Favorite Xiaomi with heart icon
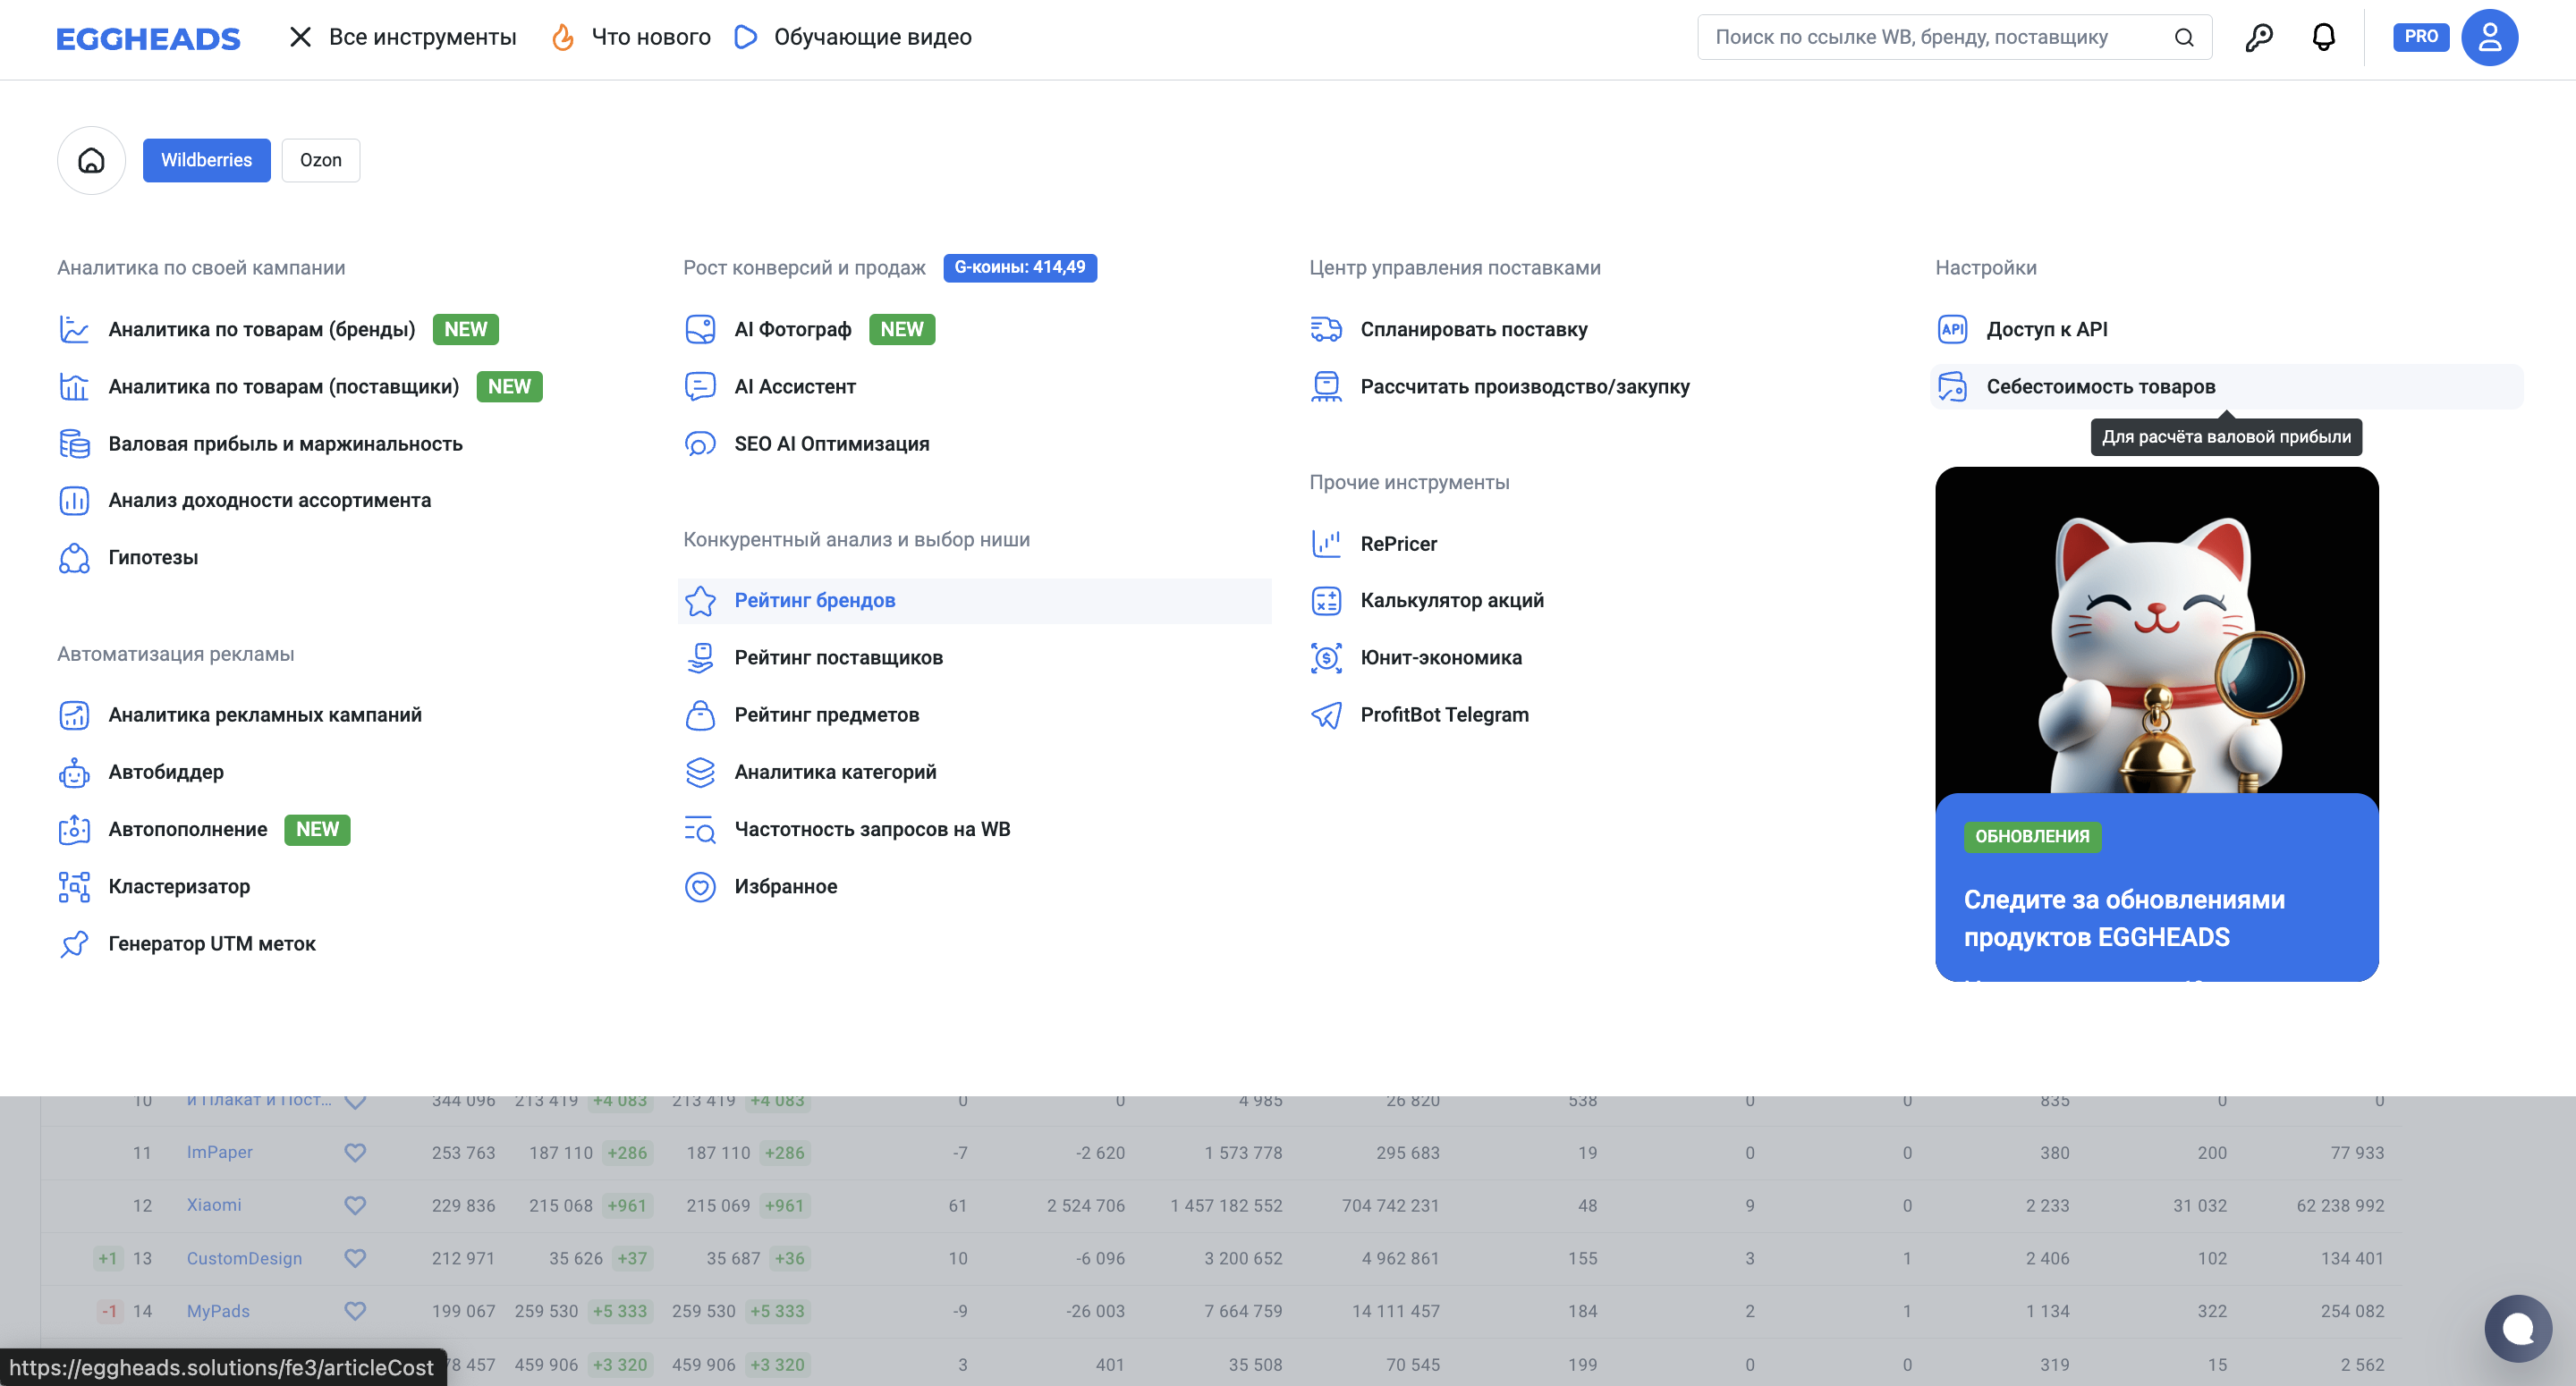Screen dimensions: 2576x1386 pyautogui.click(x=355, y=1206)
